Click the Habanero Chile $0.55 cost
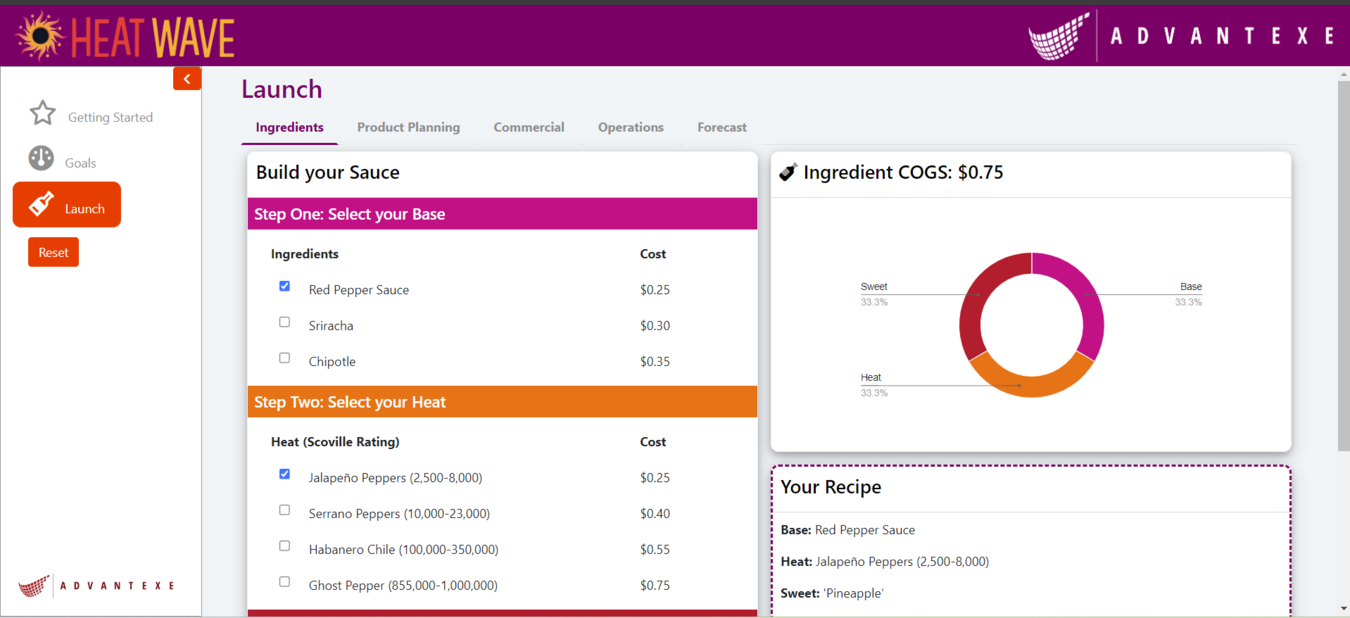The width and height of the screenshot is (1350, 618). 655,550
